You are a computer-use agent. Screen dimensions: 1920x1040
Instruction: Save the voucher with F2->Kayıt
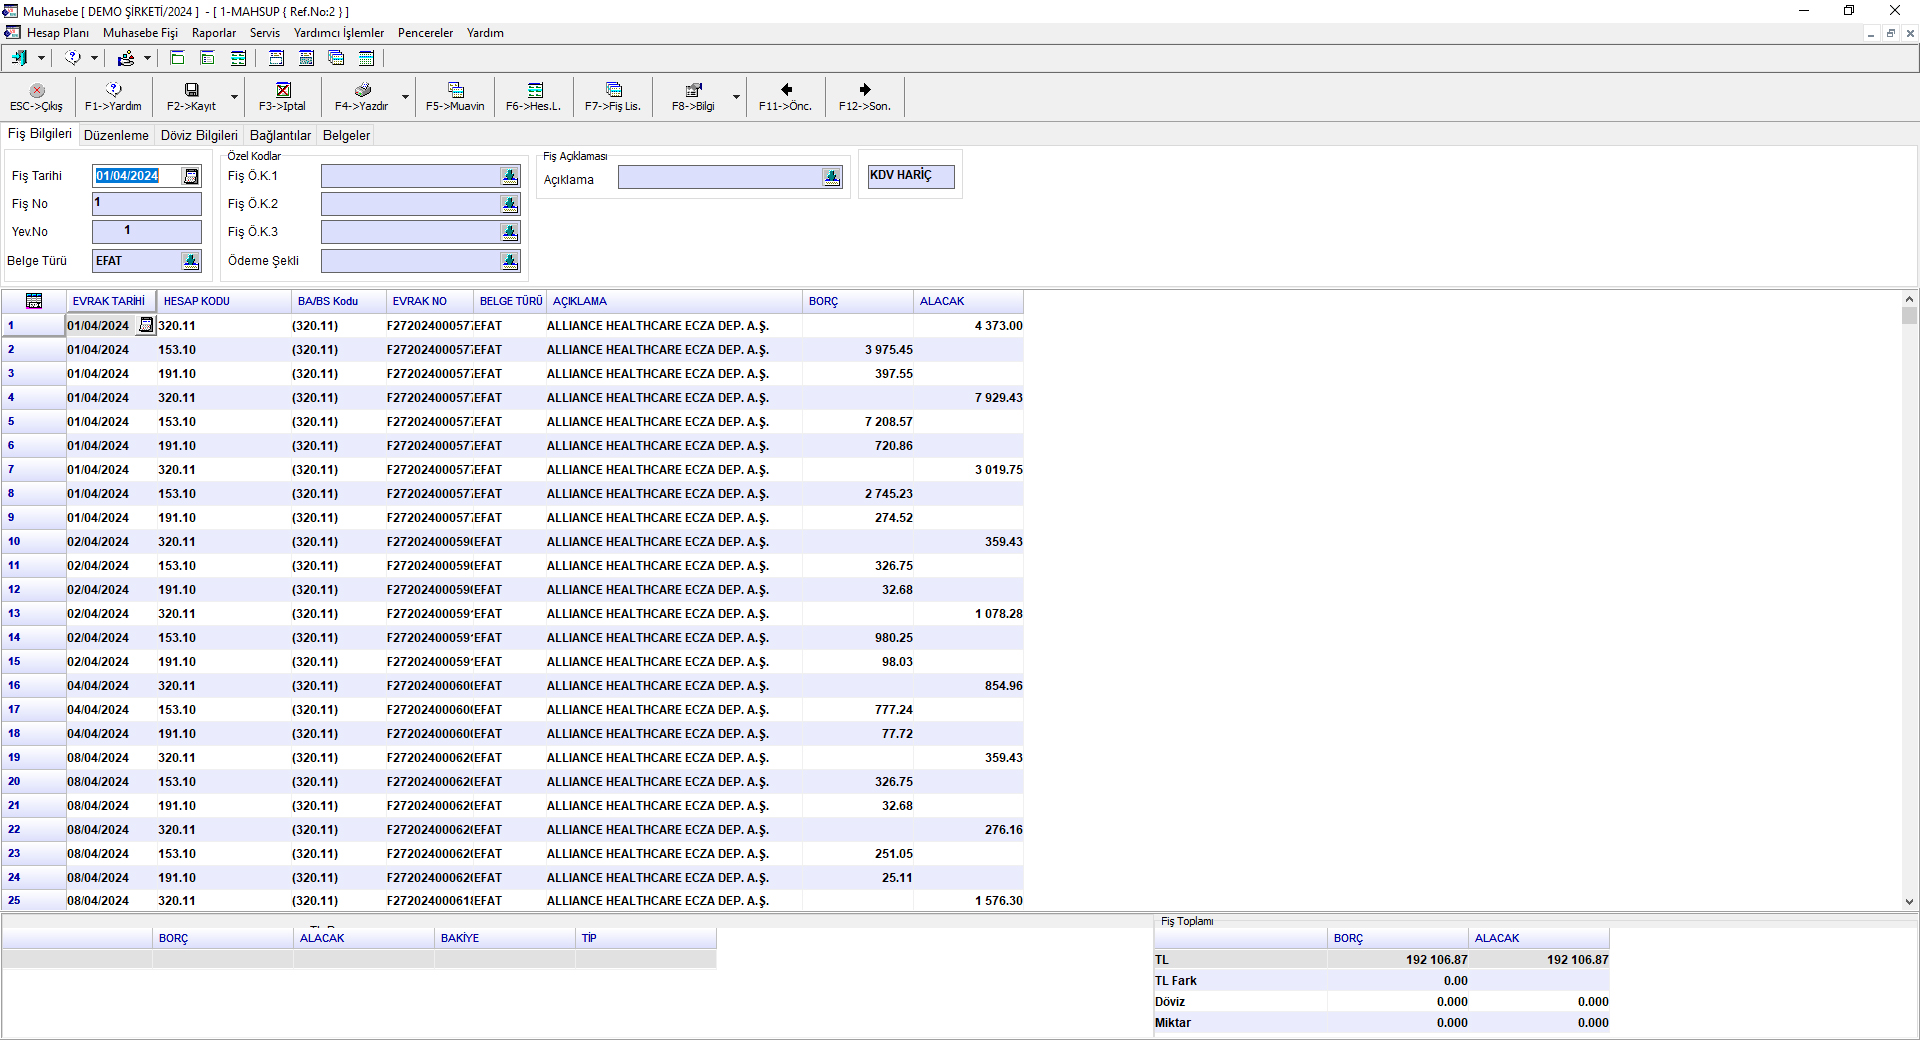coord(191,91)
